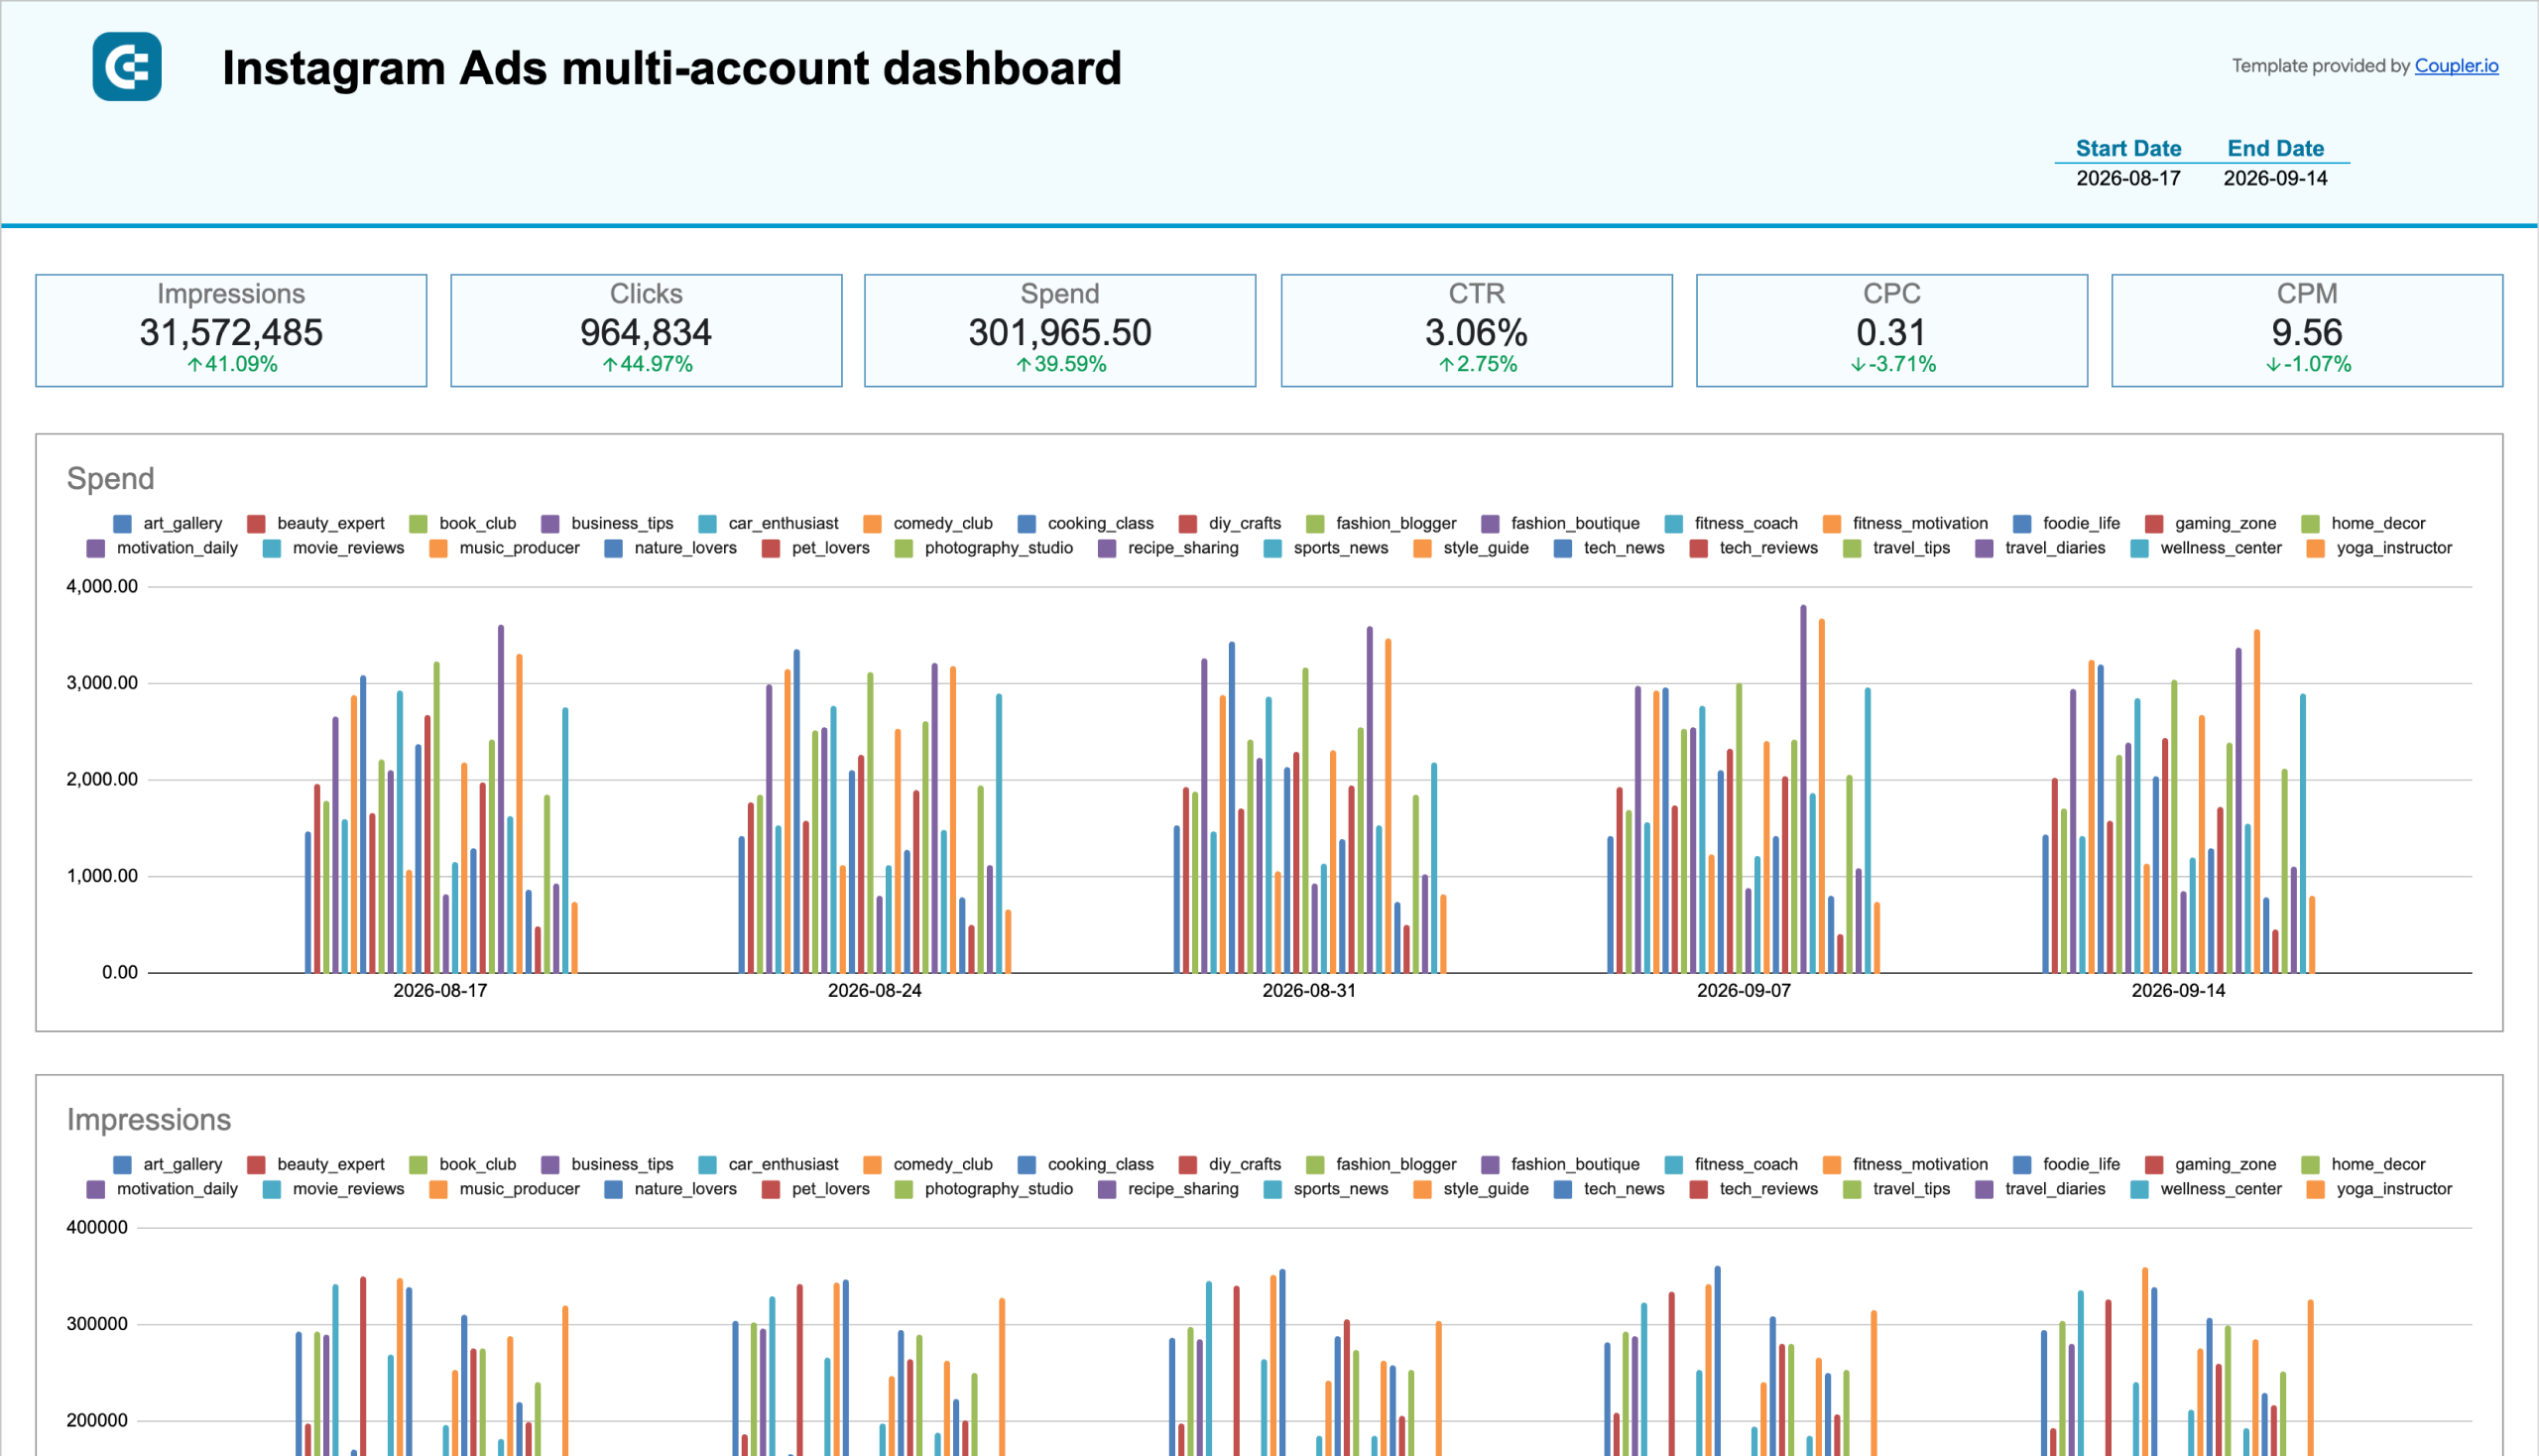
Task: Toggle fitness_coach in Impressions chart legend
Action: click(1731, 1164)
